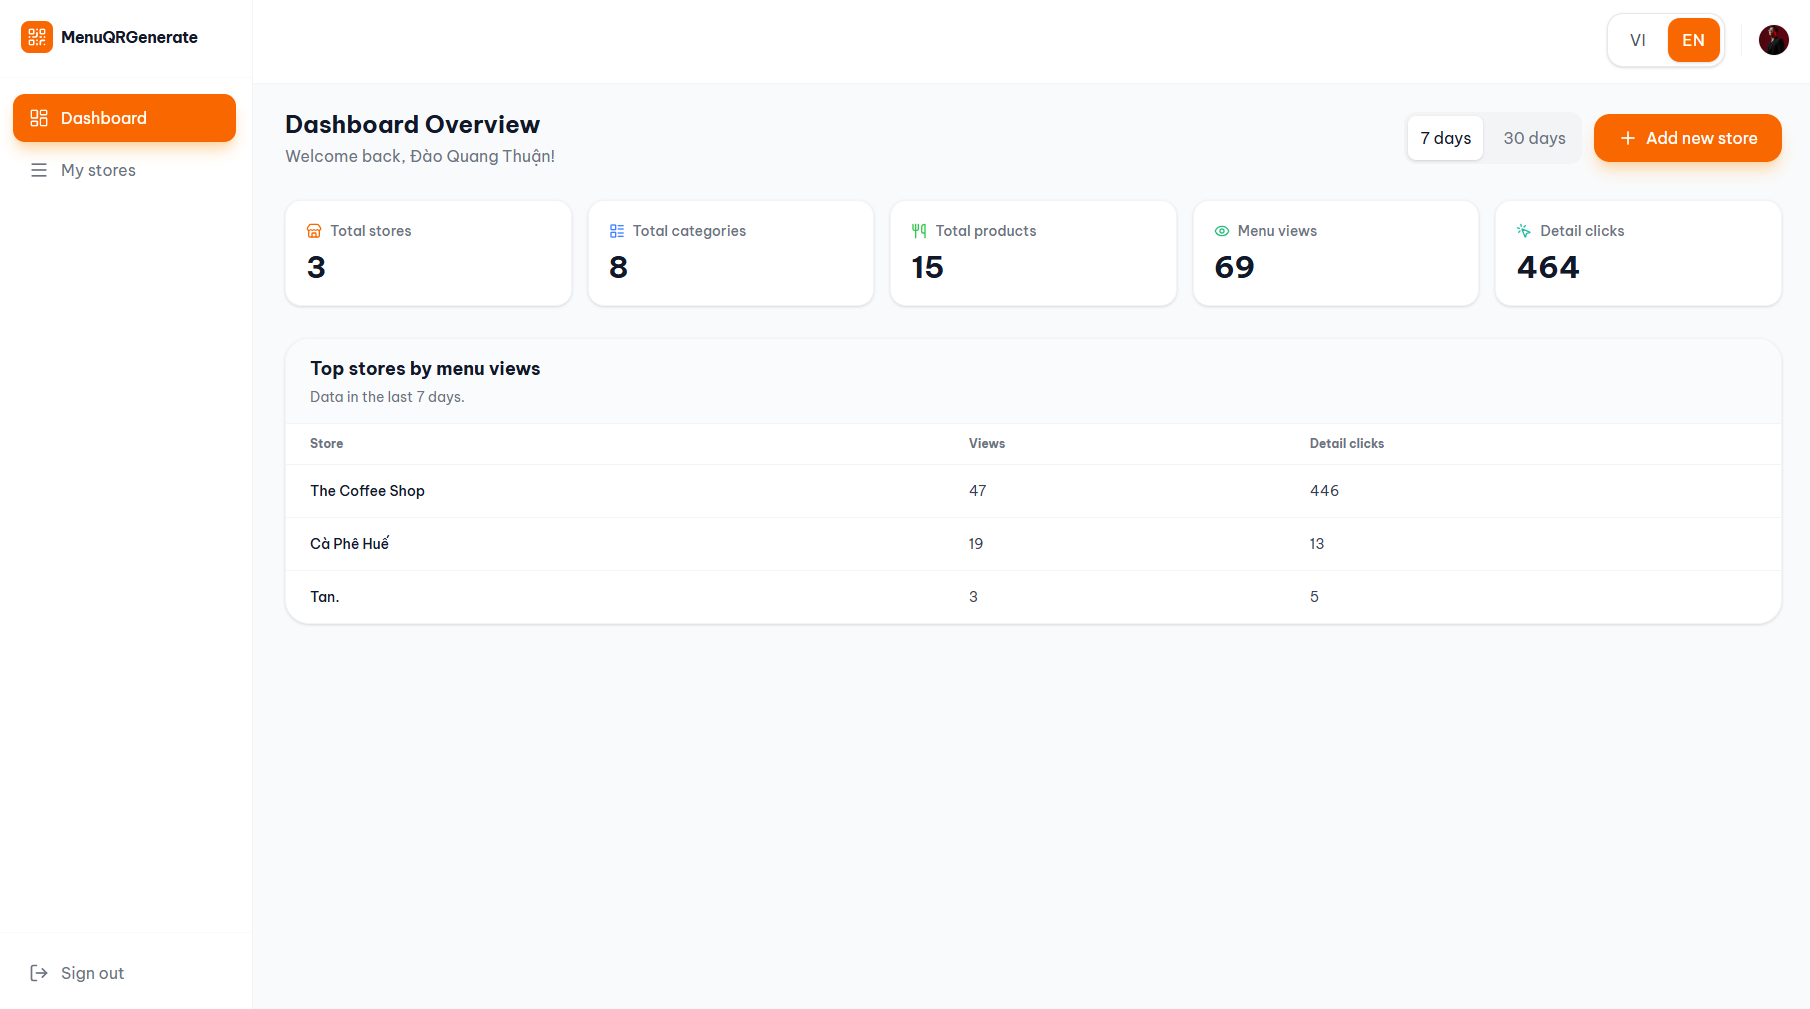Click the Total stores count 3
The height and width of the screenshot is (1009, 1810).
tap(317, 267)
